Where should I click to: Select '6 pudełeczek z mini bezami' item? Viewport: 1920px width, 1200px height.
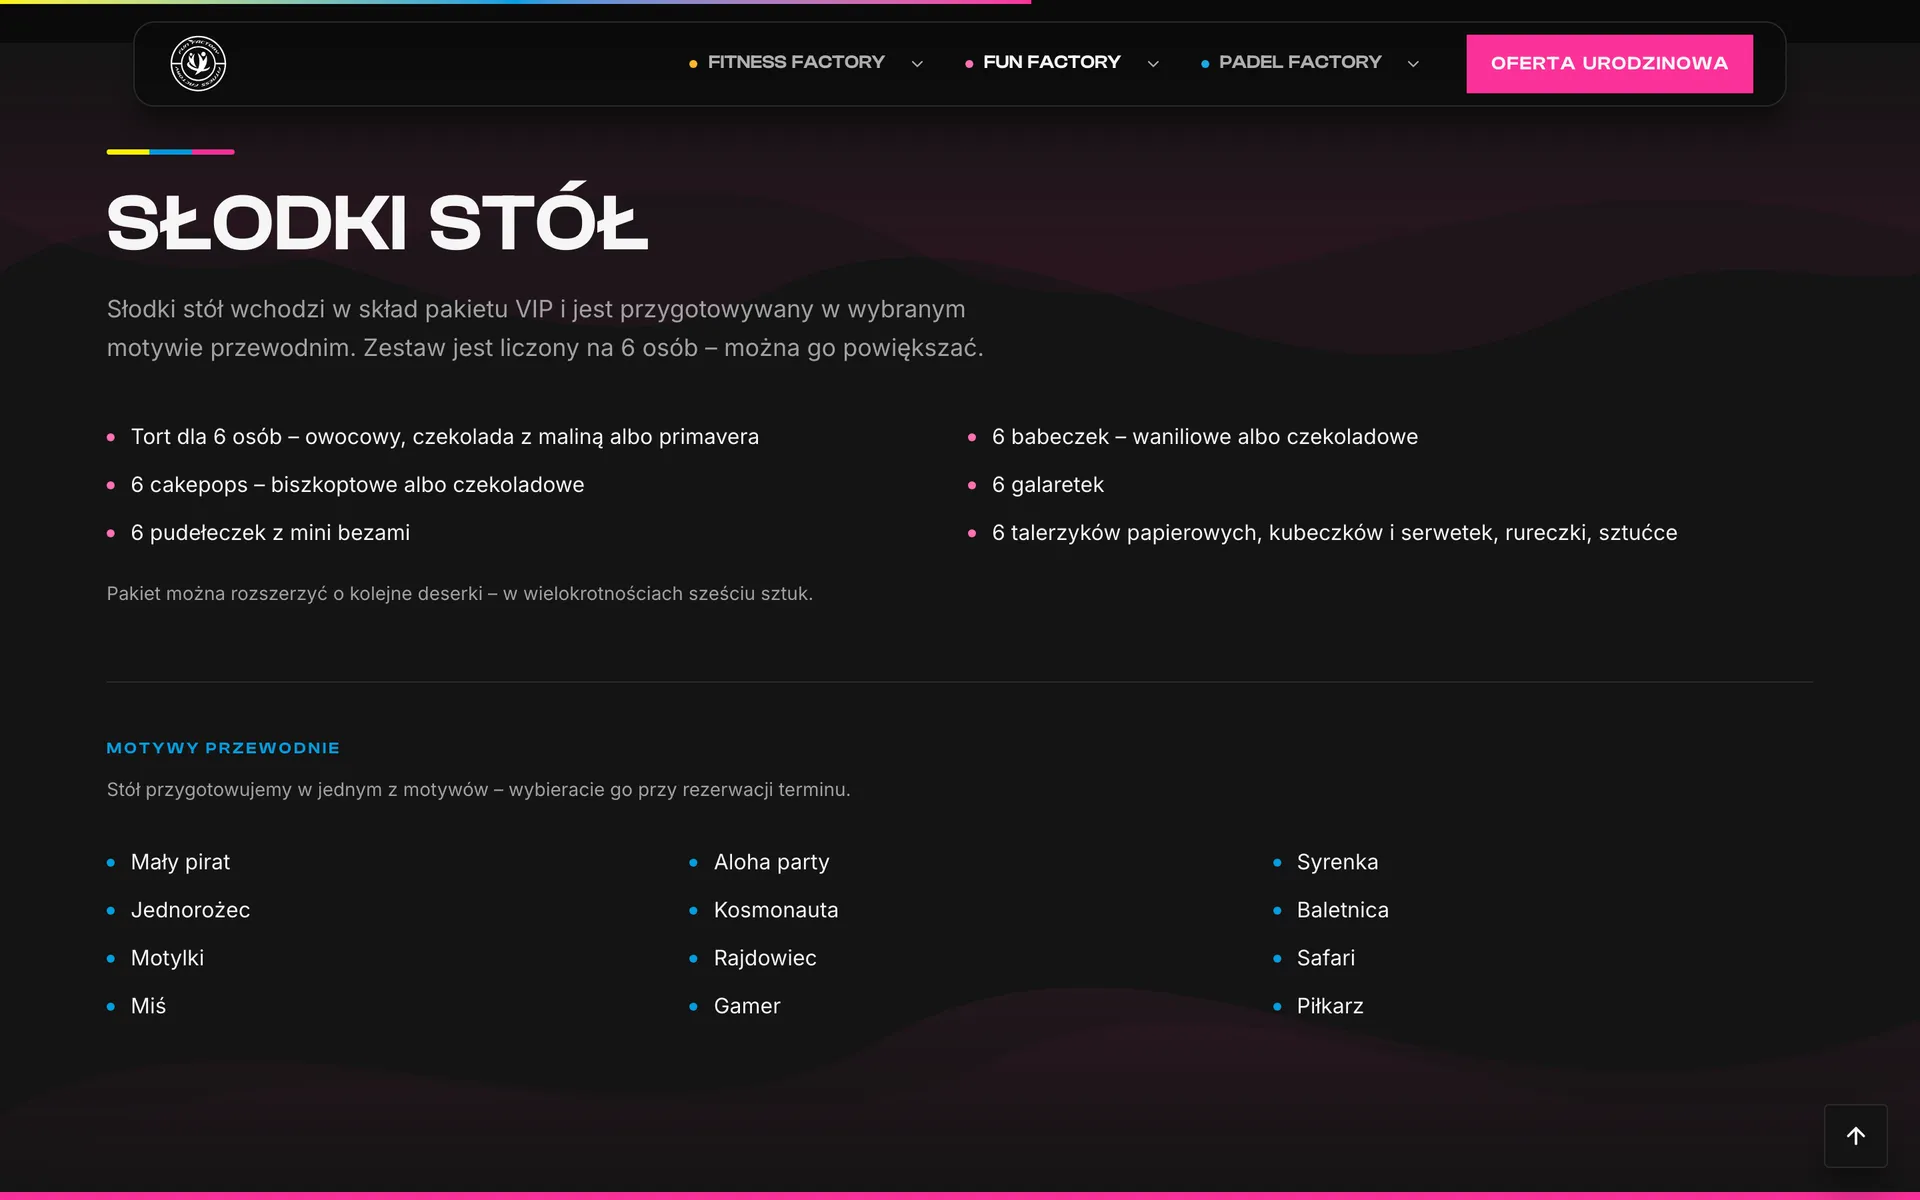point(270,533)
